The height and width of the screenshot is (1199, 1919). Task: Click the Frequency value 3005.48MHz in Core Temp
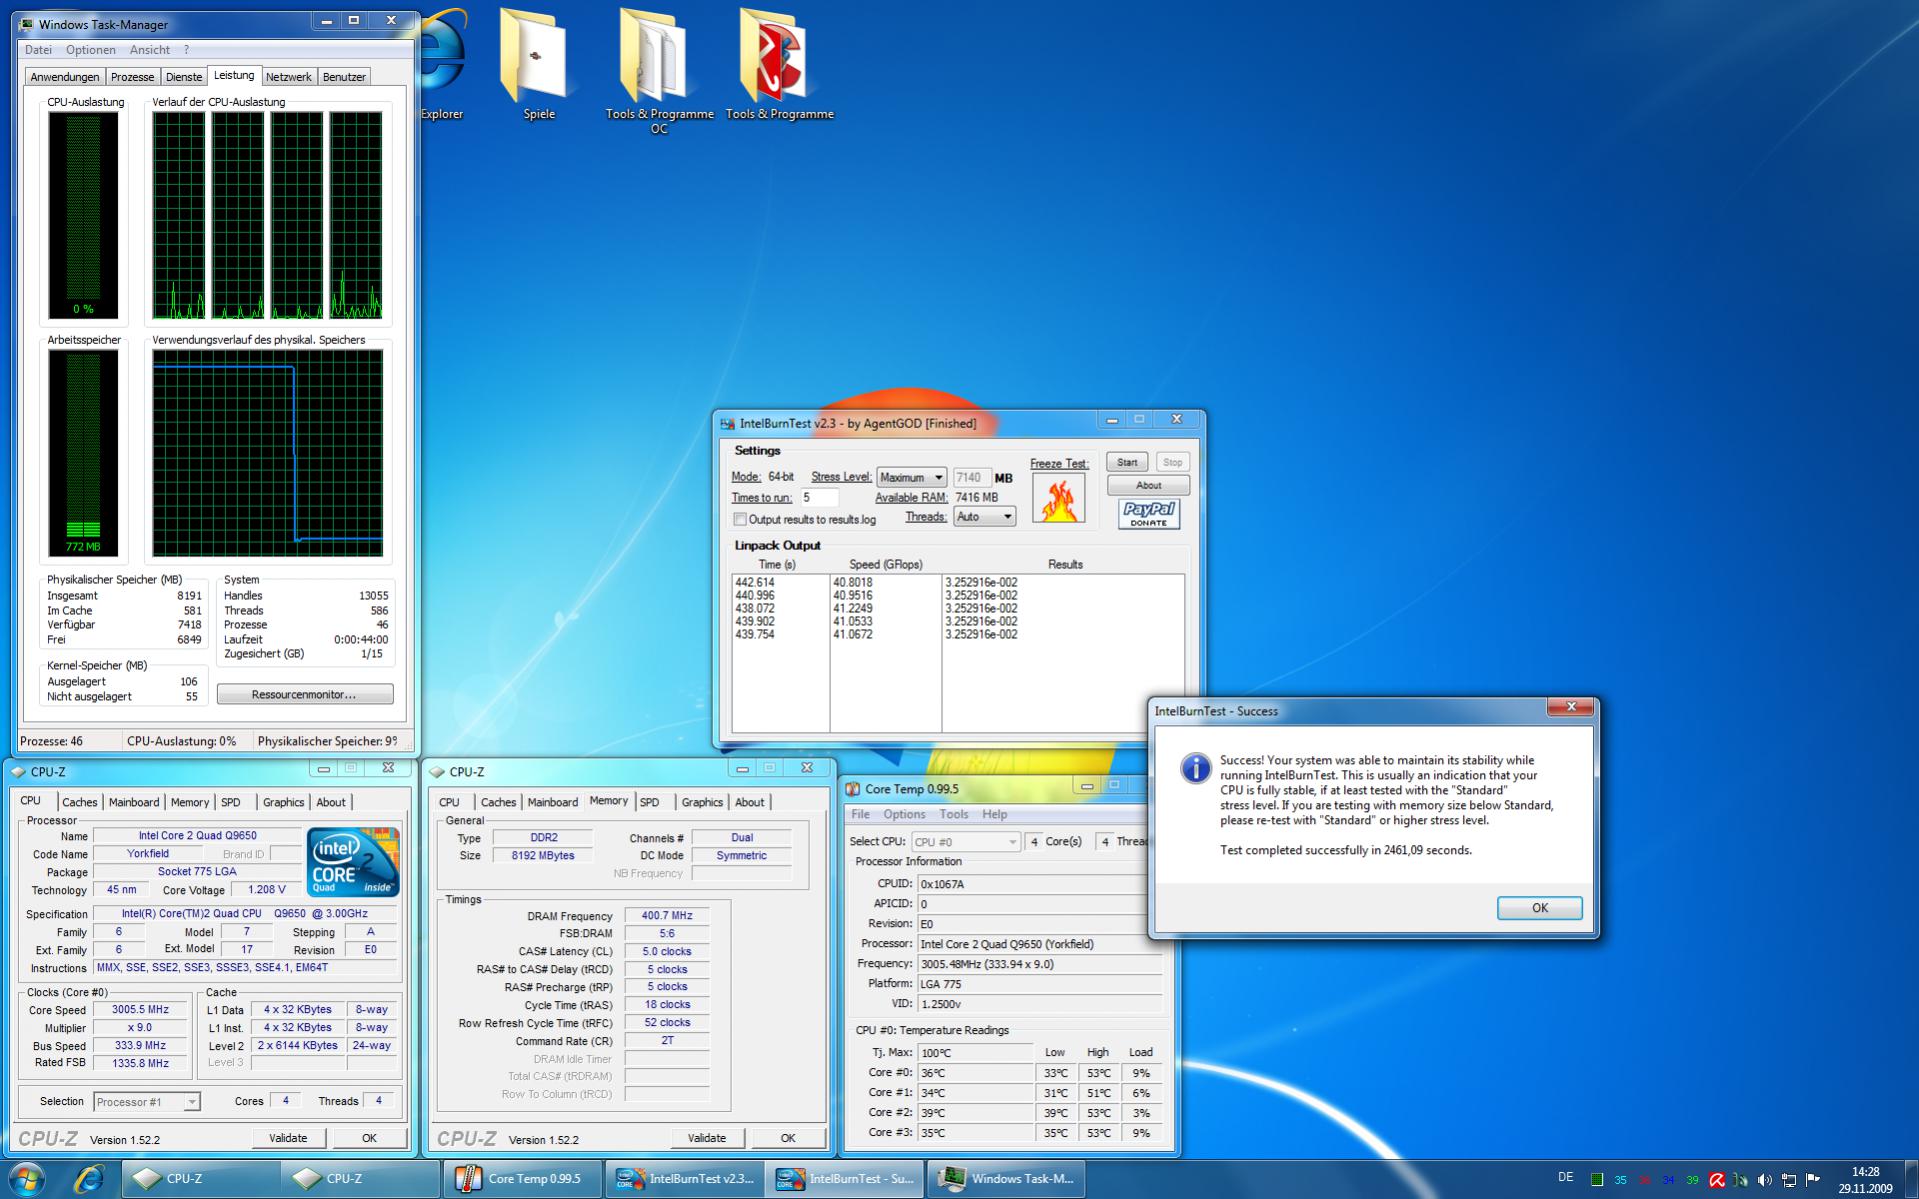click(x=1040, y=964)
